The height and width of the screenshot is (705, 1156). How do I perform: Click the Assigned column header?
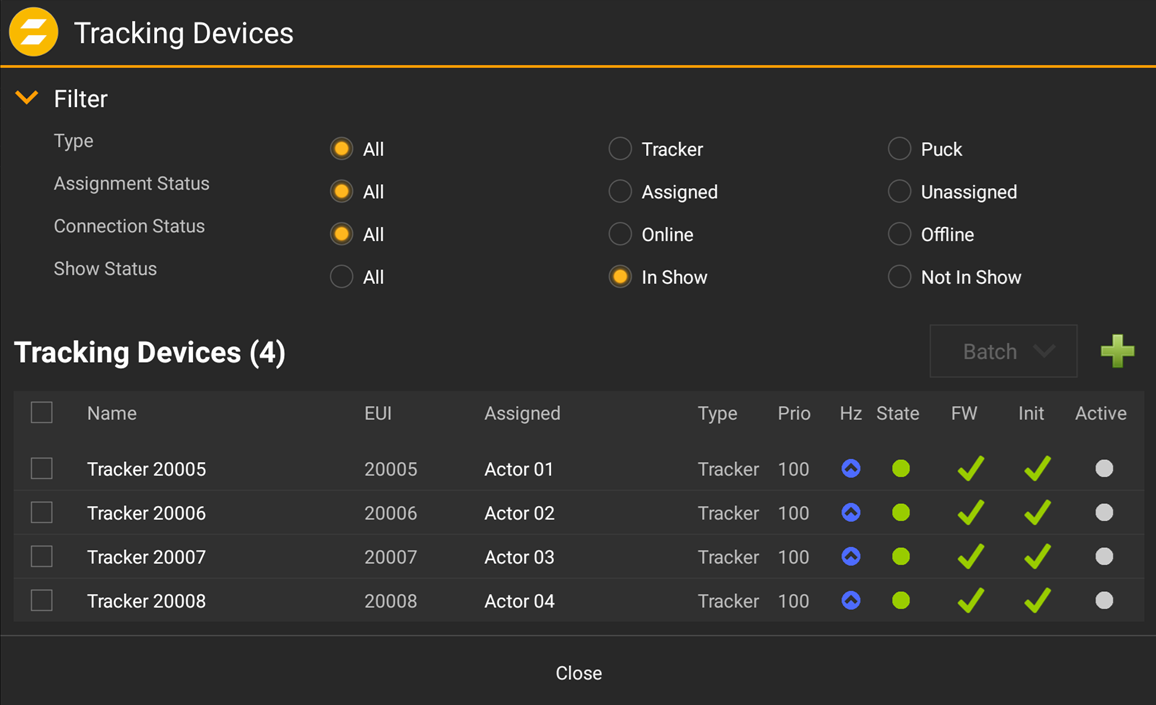521,413
